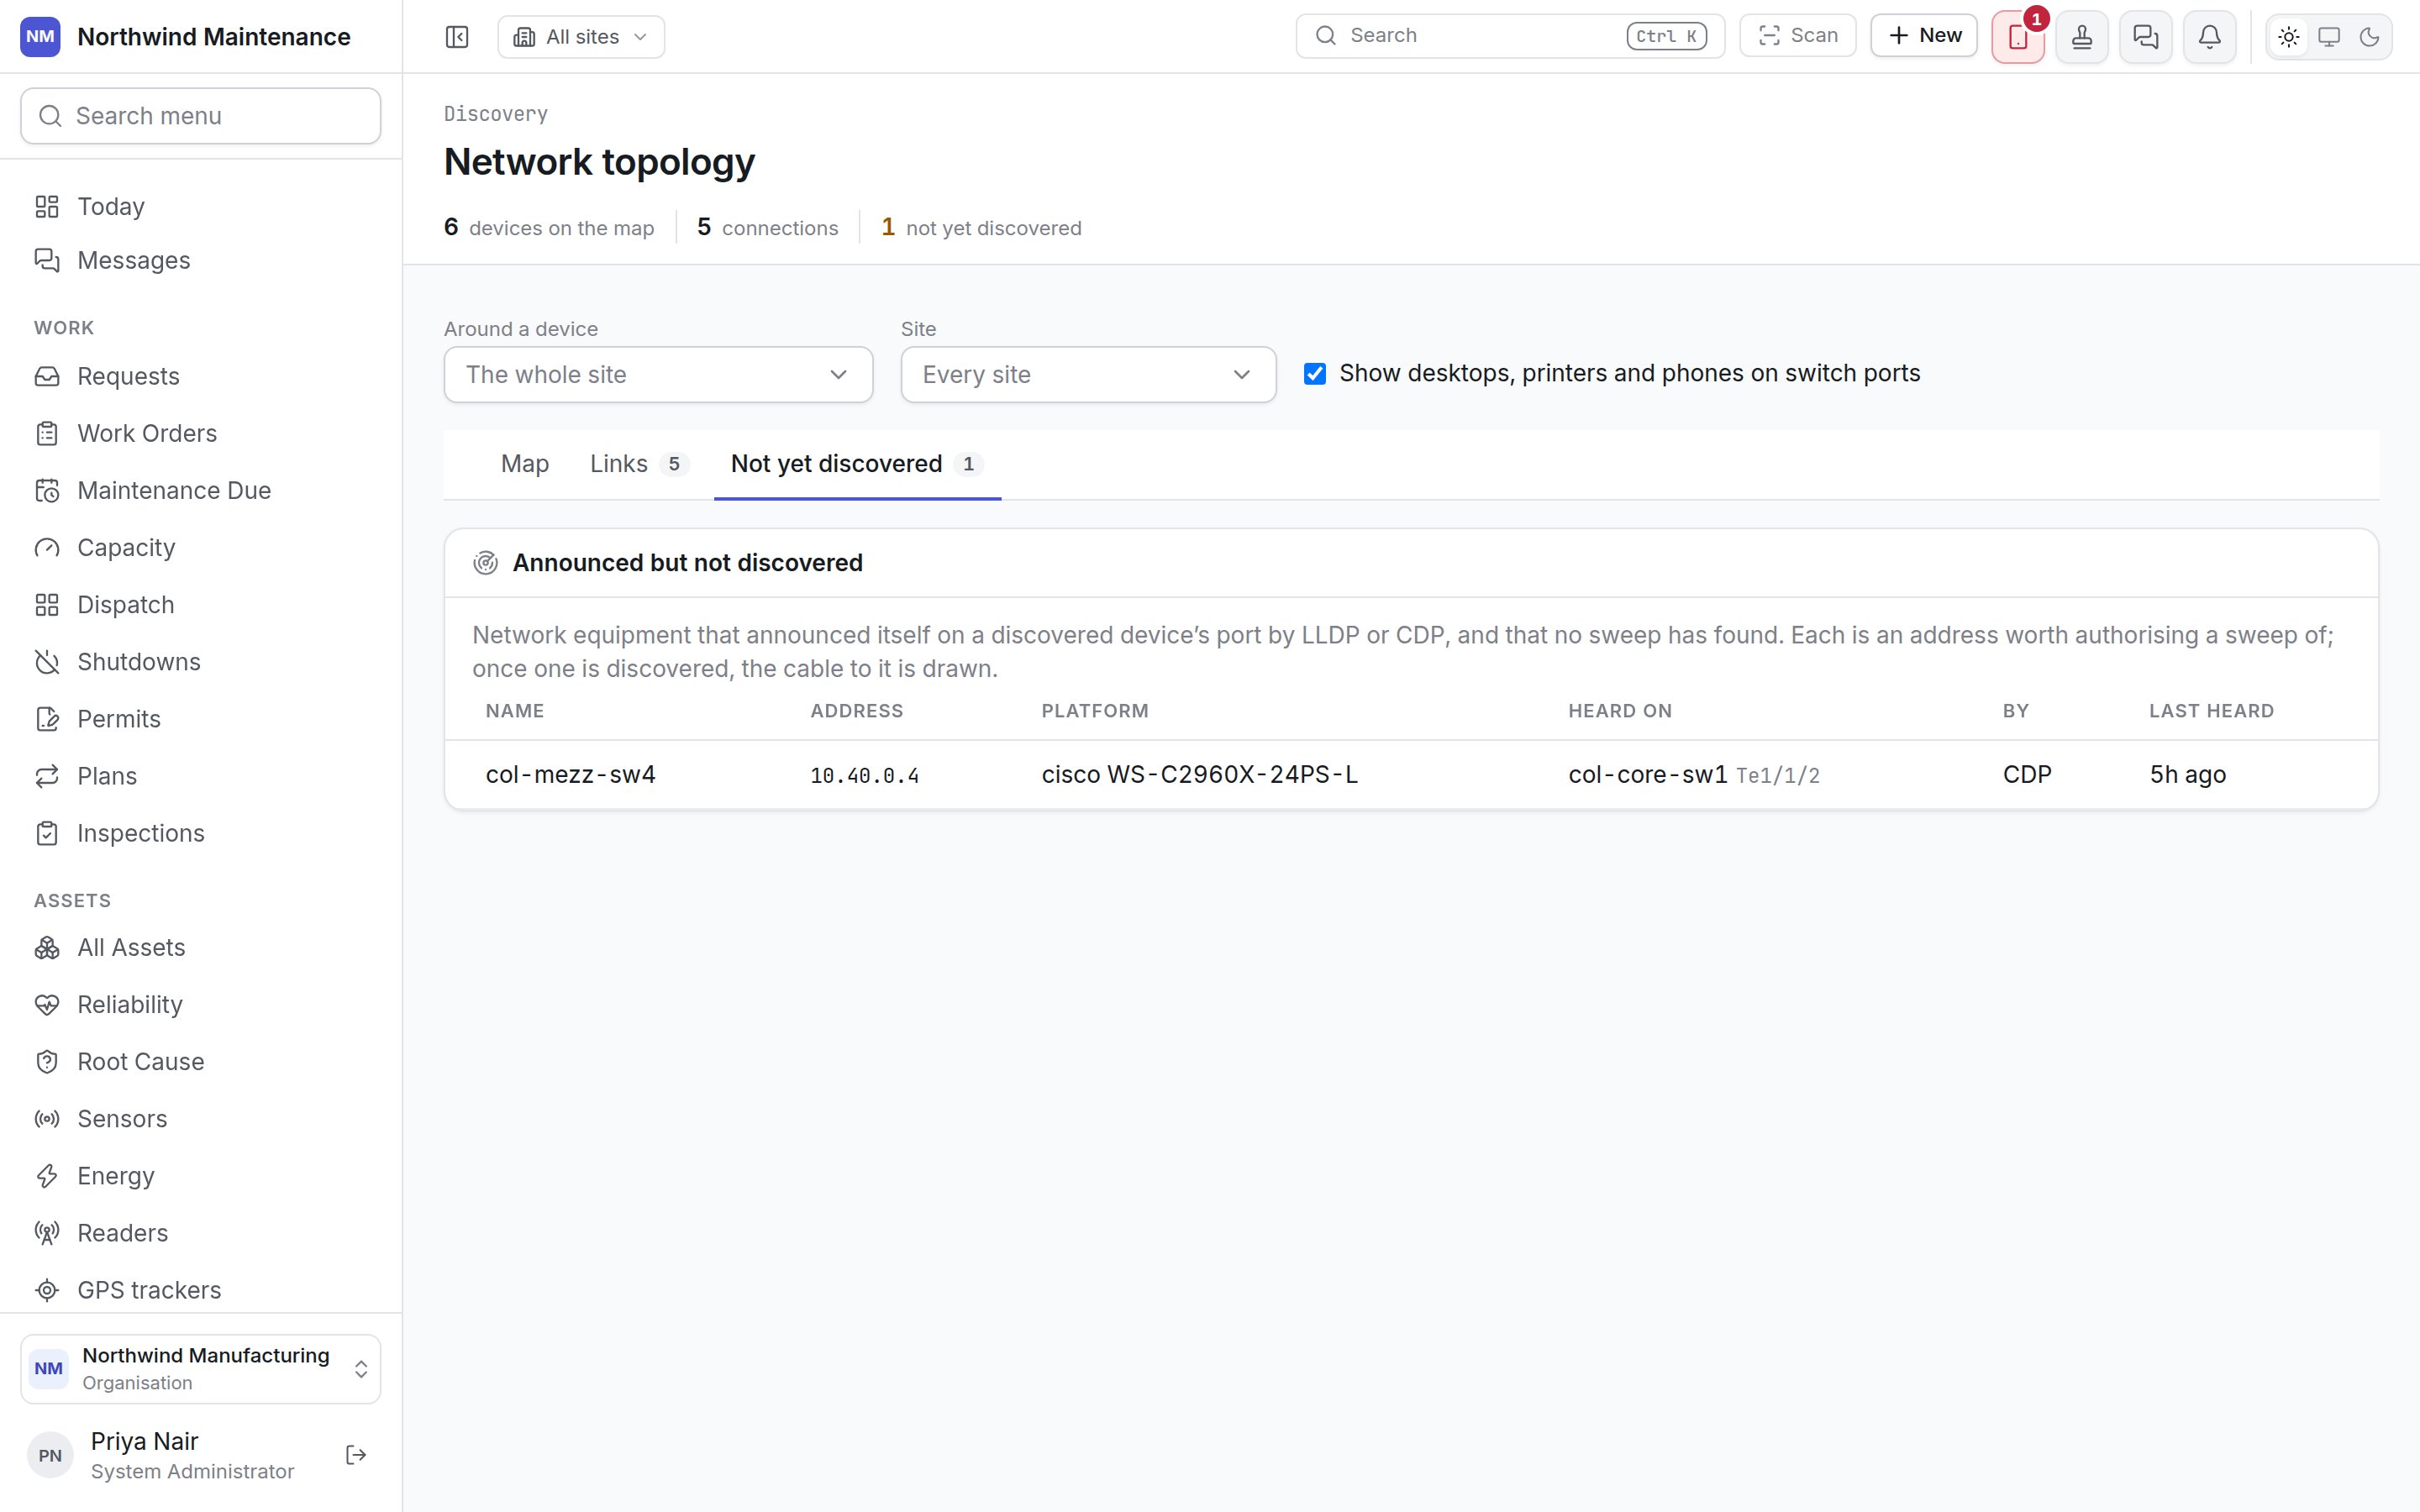The width and height of the screenshot is (2420, 1512).
Task: Open Messages in the sidebar
Action: (201, 260)
